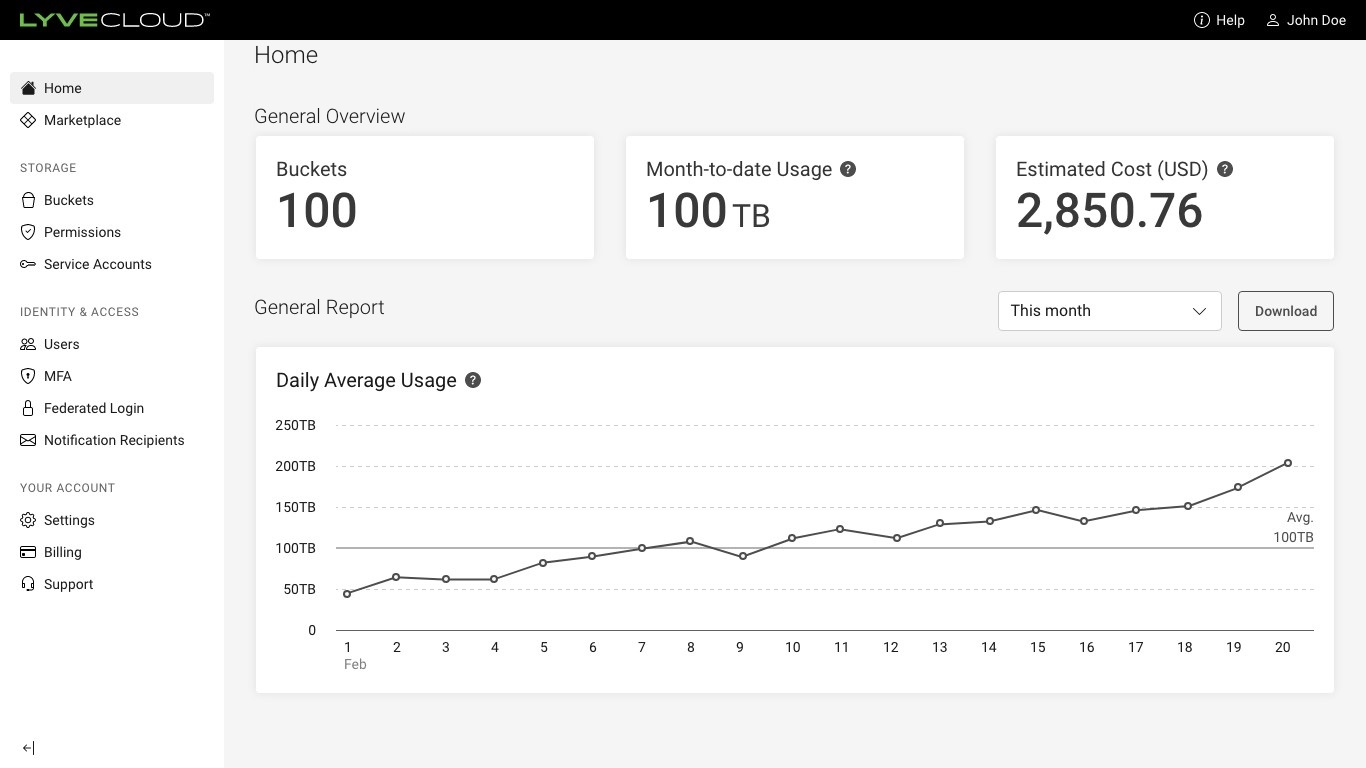This screenshot has width=1366, height=768.
Task: Open the John Doe user menu
Action: pyautogui.click(x=1306, y=20)
